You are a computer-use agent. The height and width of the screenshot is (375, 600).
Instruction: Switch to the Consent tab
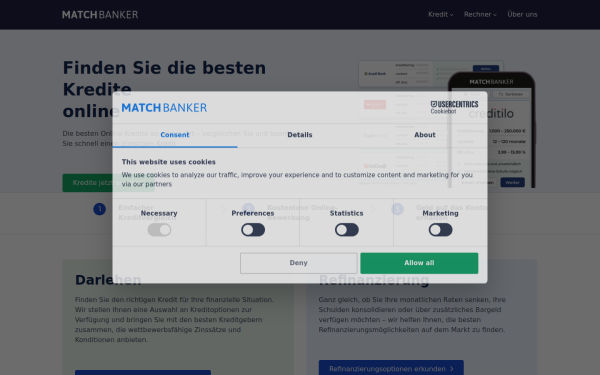tap(175, 135)
